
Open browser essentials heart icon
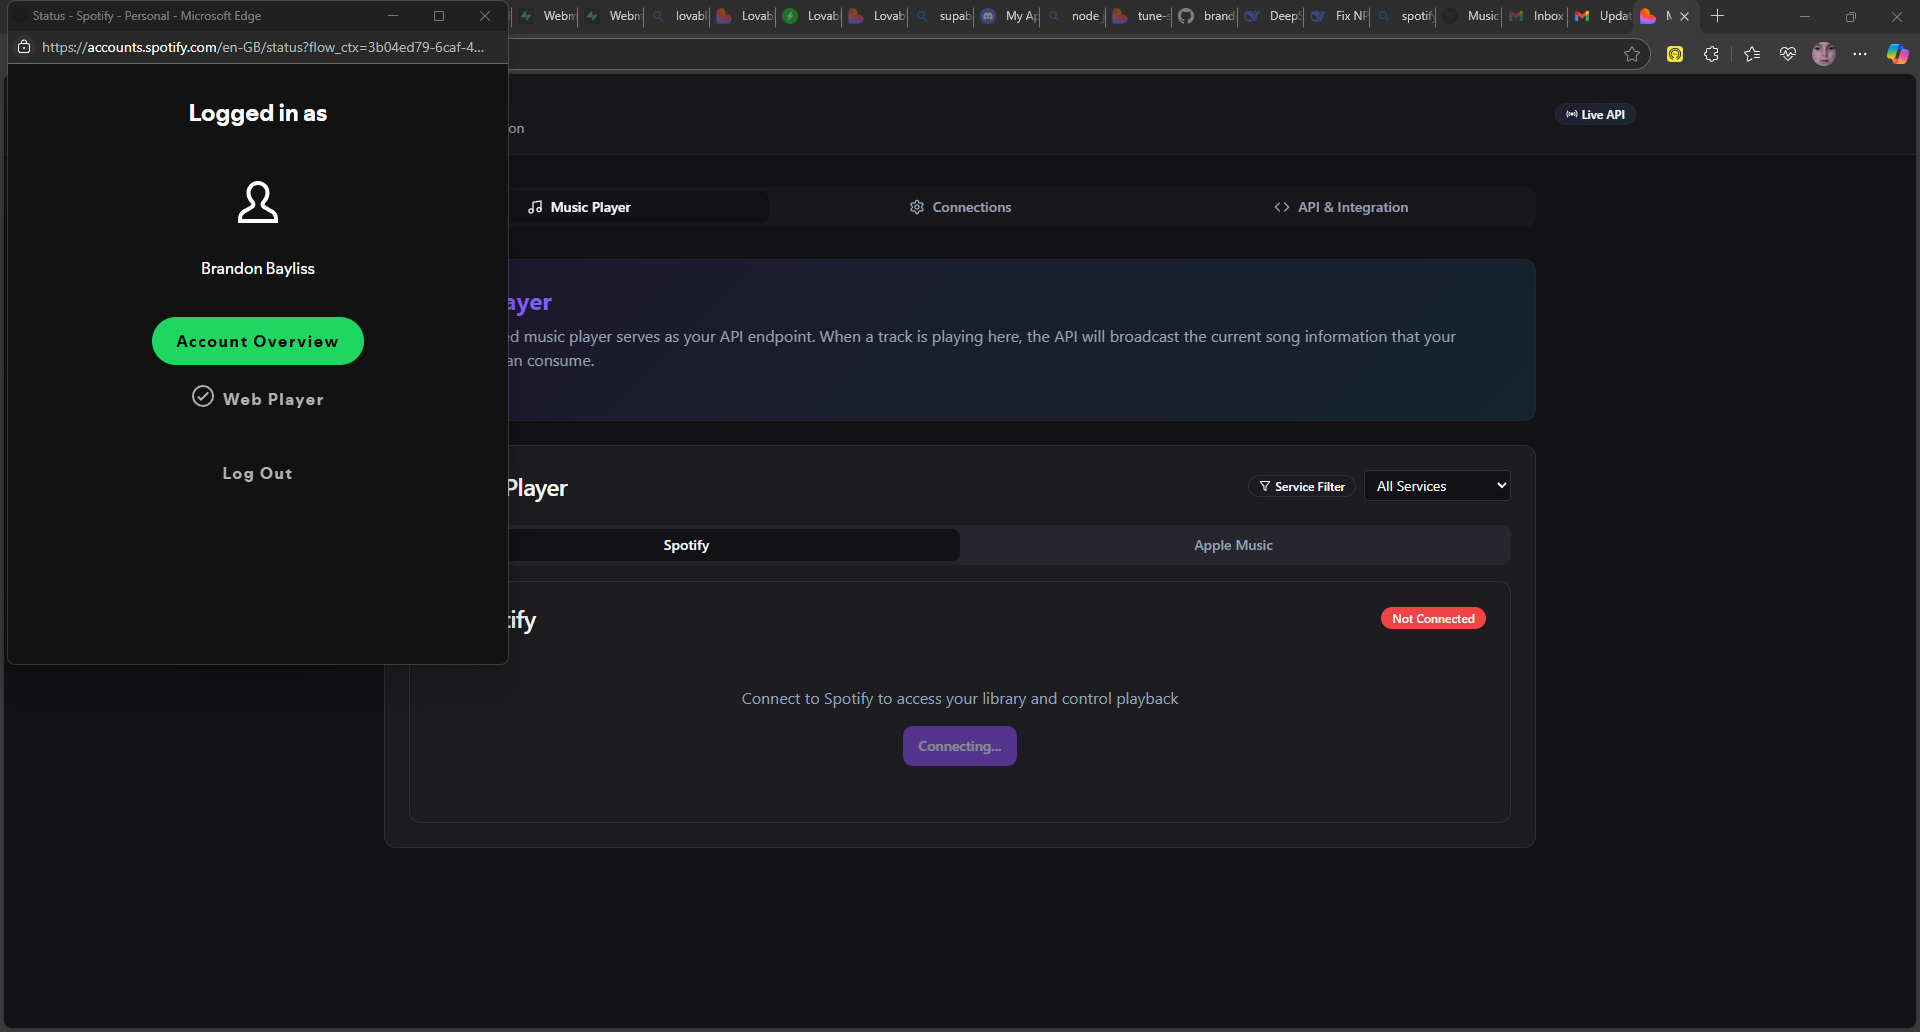point(1788,54)
